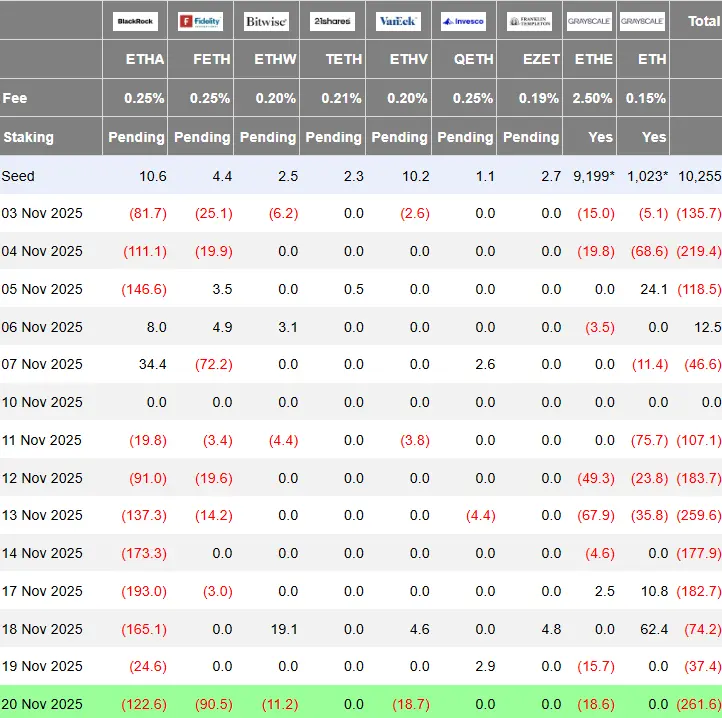
Task: Click FETH value (72.2) on 07 Nov
Action: pos(214,365)
